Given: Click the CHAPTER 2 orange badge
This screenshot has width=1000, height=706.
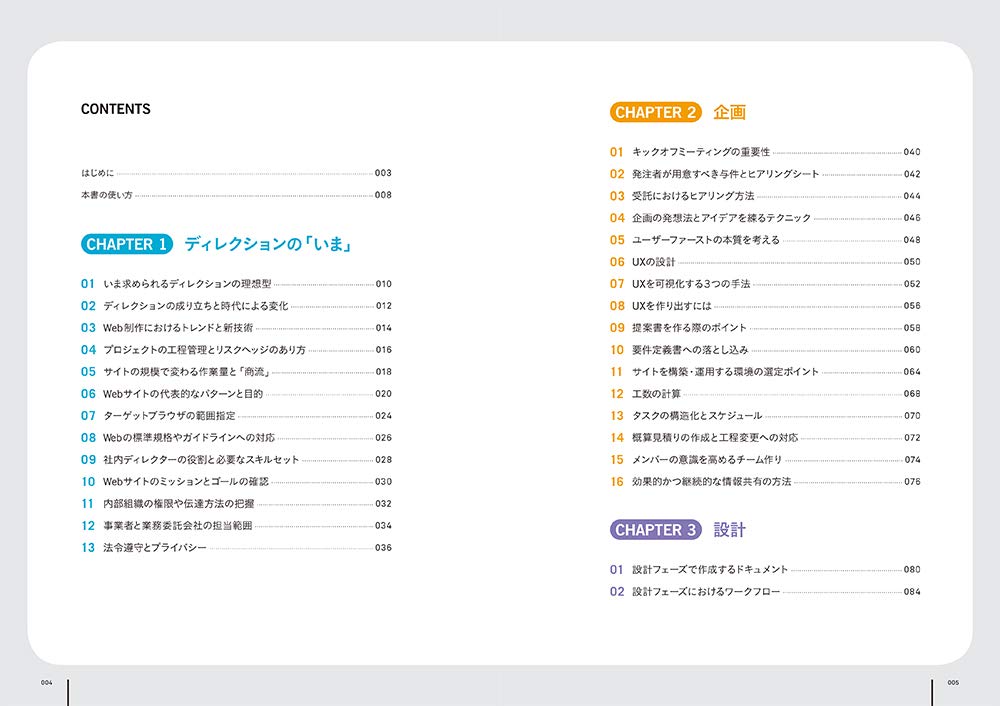Looking at the screenshot, I should point(656,112).
